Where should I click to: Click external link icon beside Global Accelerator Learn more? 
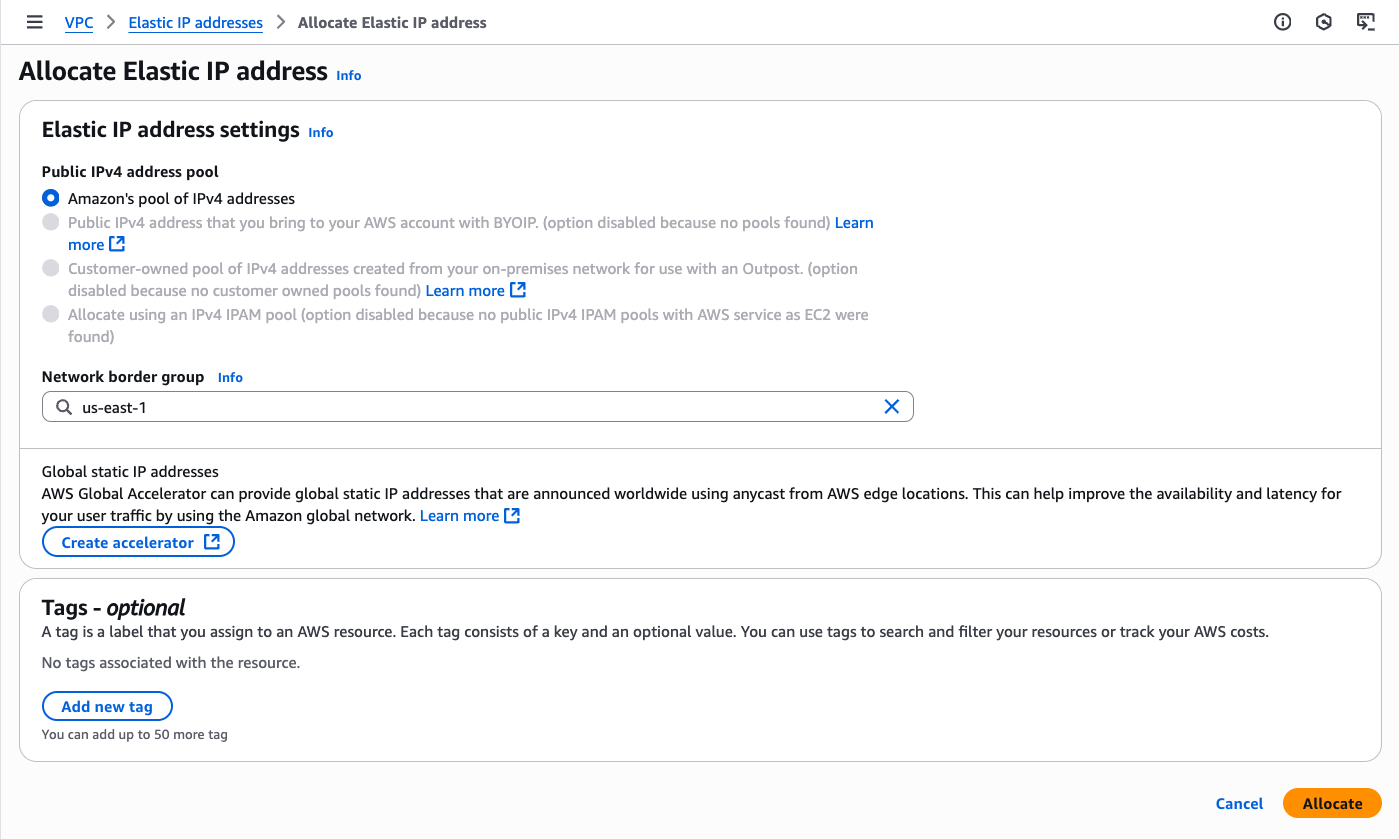coord(512,516)
